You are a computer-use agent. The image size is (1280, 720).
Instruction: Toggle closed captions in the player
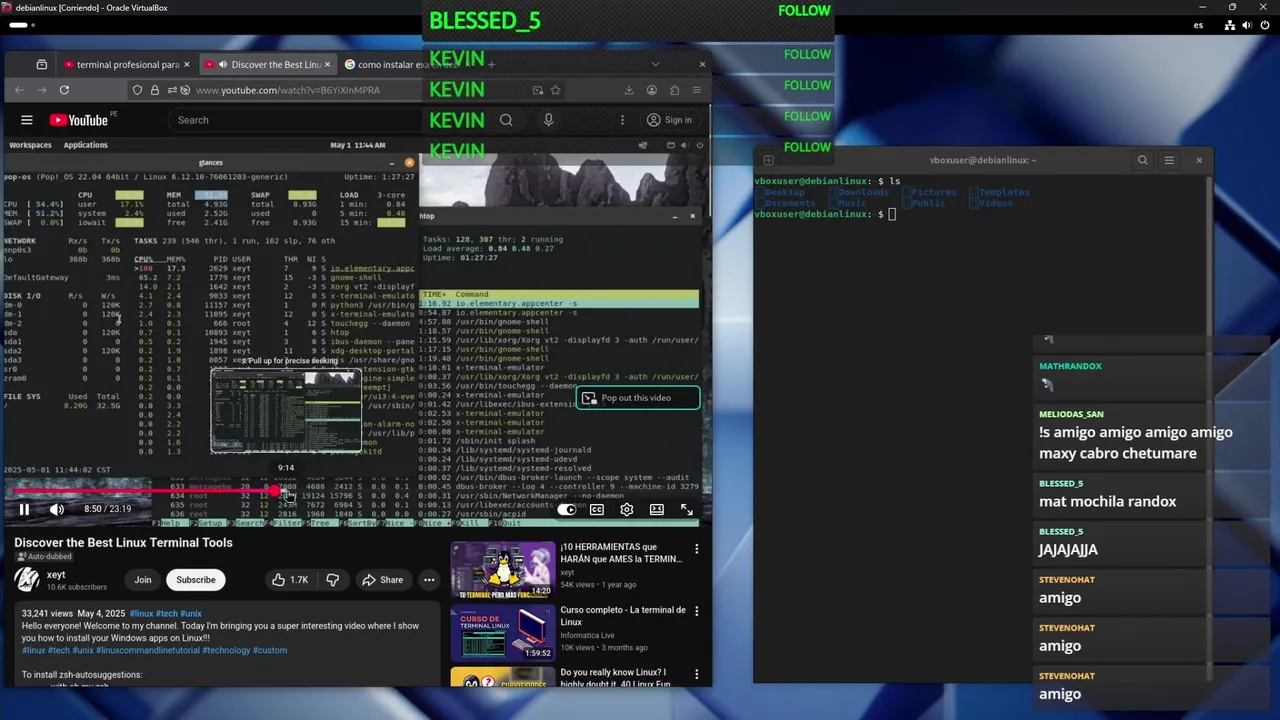pyautogui.click(x=597, y=510)
